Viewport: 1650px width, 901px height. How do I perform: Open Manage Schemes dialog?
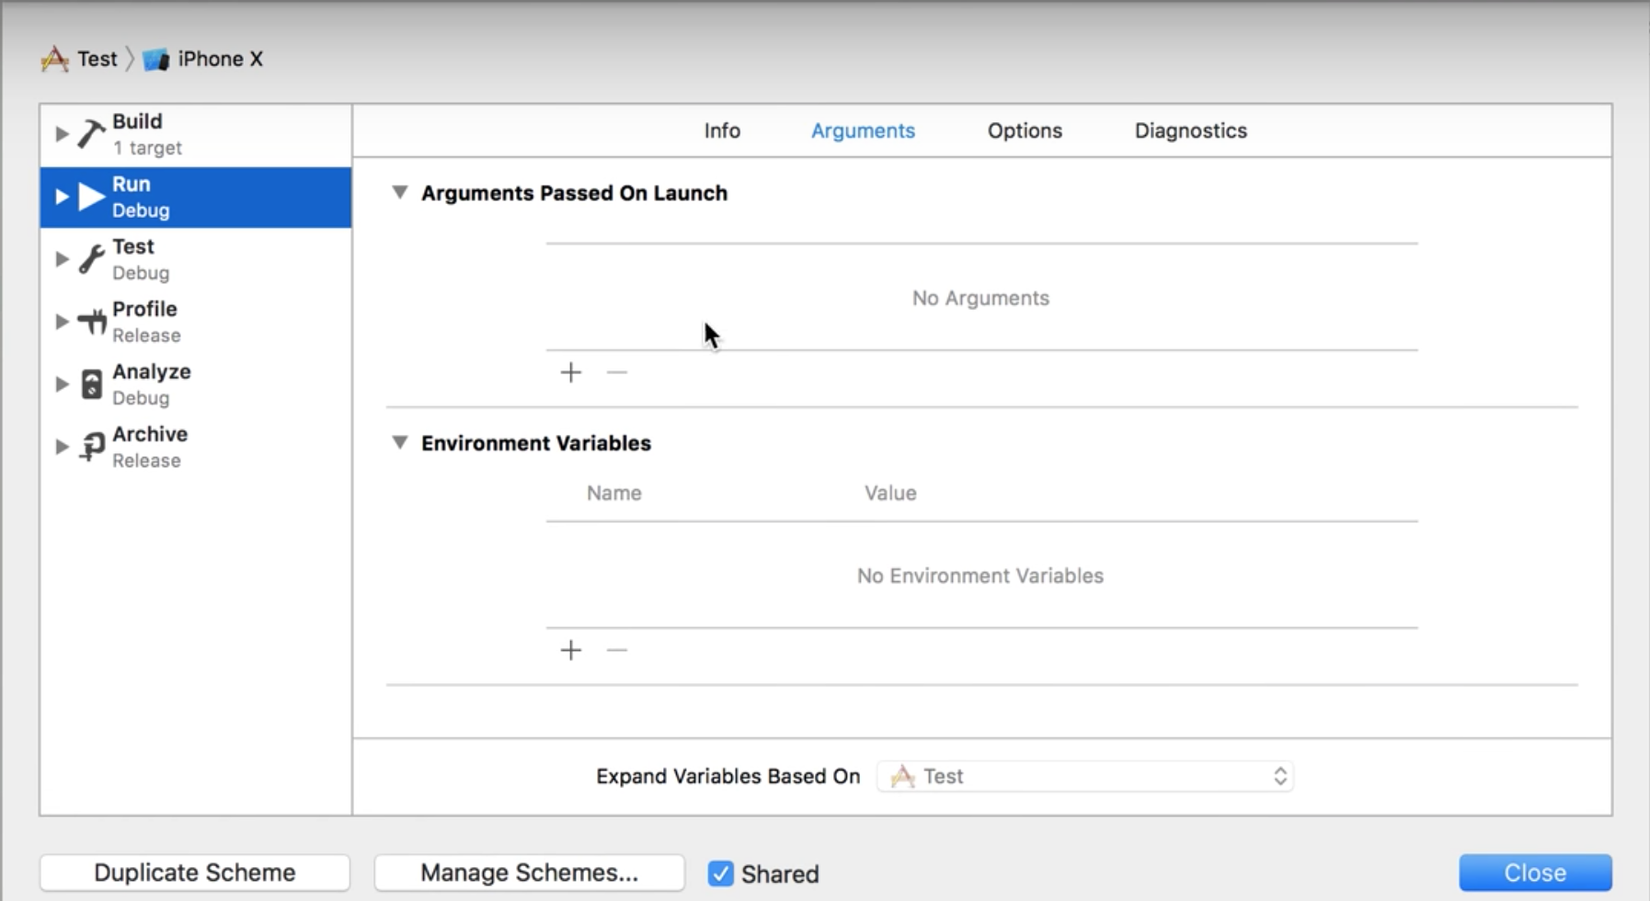pos(529,873)
